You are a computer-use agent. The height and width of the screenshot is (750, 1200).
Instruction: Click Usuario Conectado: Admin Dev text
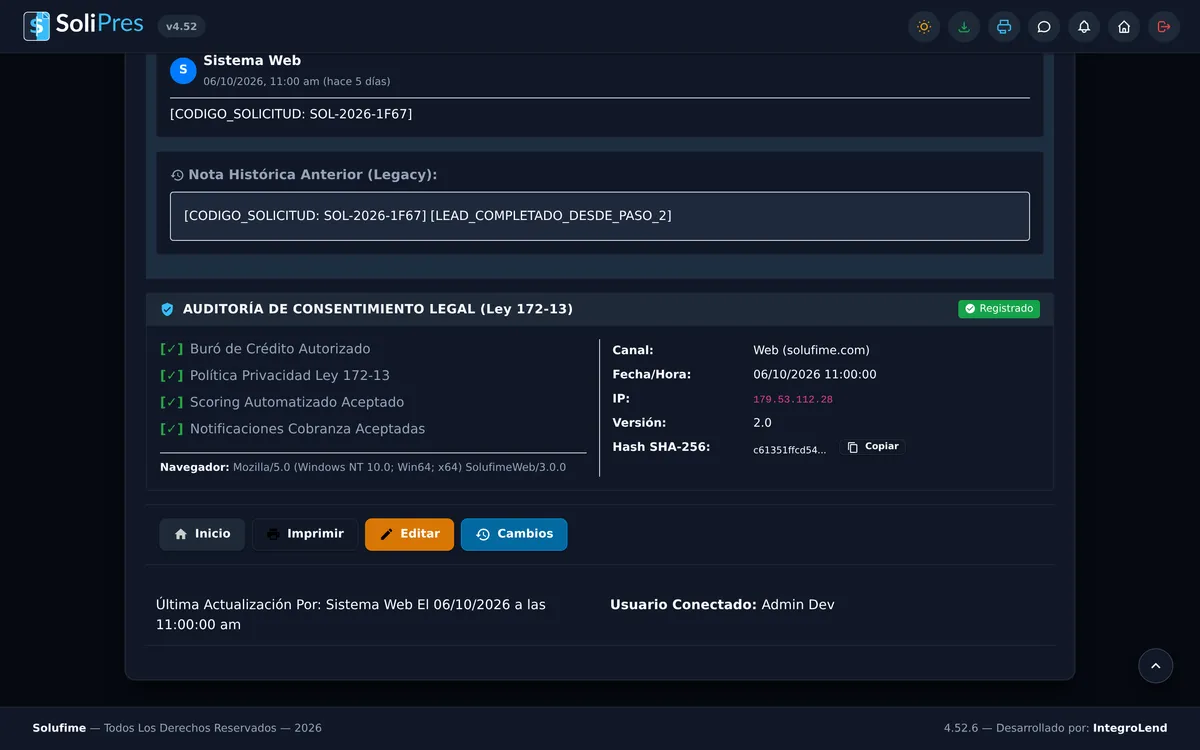tap(722, 605)
